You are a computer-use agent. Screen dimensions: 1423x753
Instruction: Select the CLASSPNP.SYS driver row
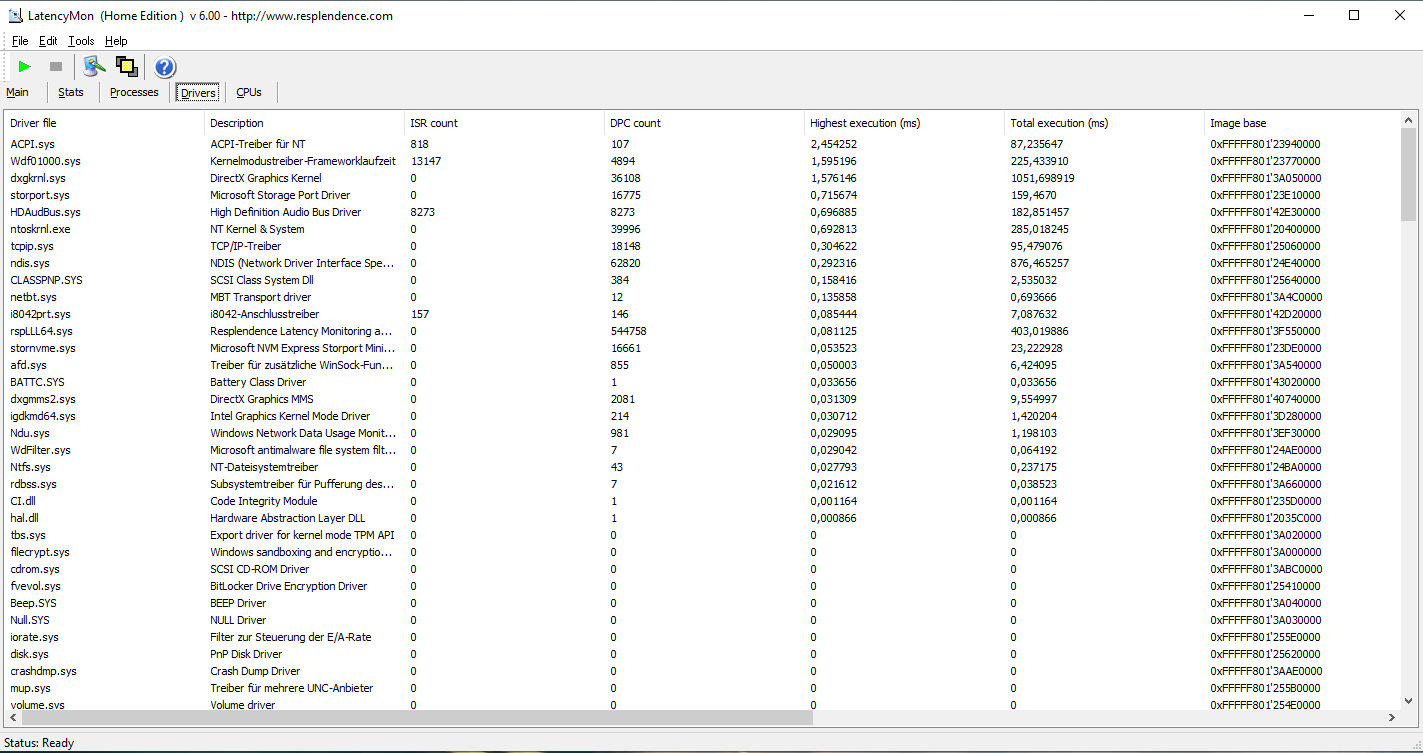(x=702, y=280)
